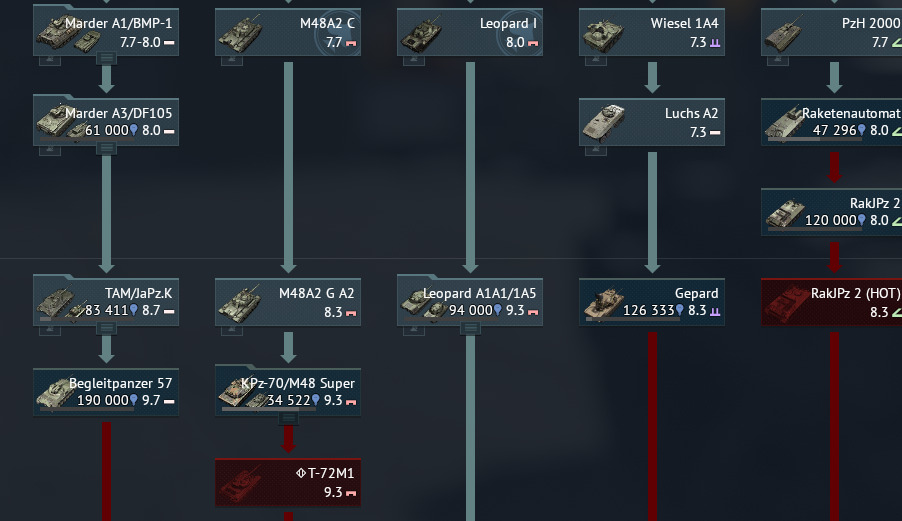The height and width of the screenshot is (521, 902).
Task: Expand the TAM/JaPz.K vehicle group
Action: coord(106,328)
